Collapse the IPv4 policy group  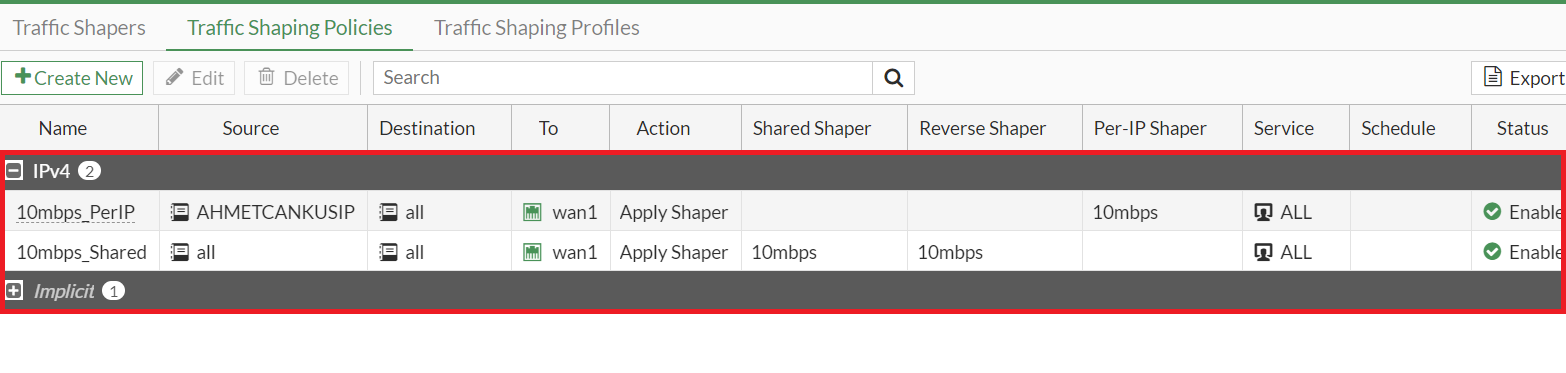click(x=14, y=171)
